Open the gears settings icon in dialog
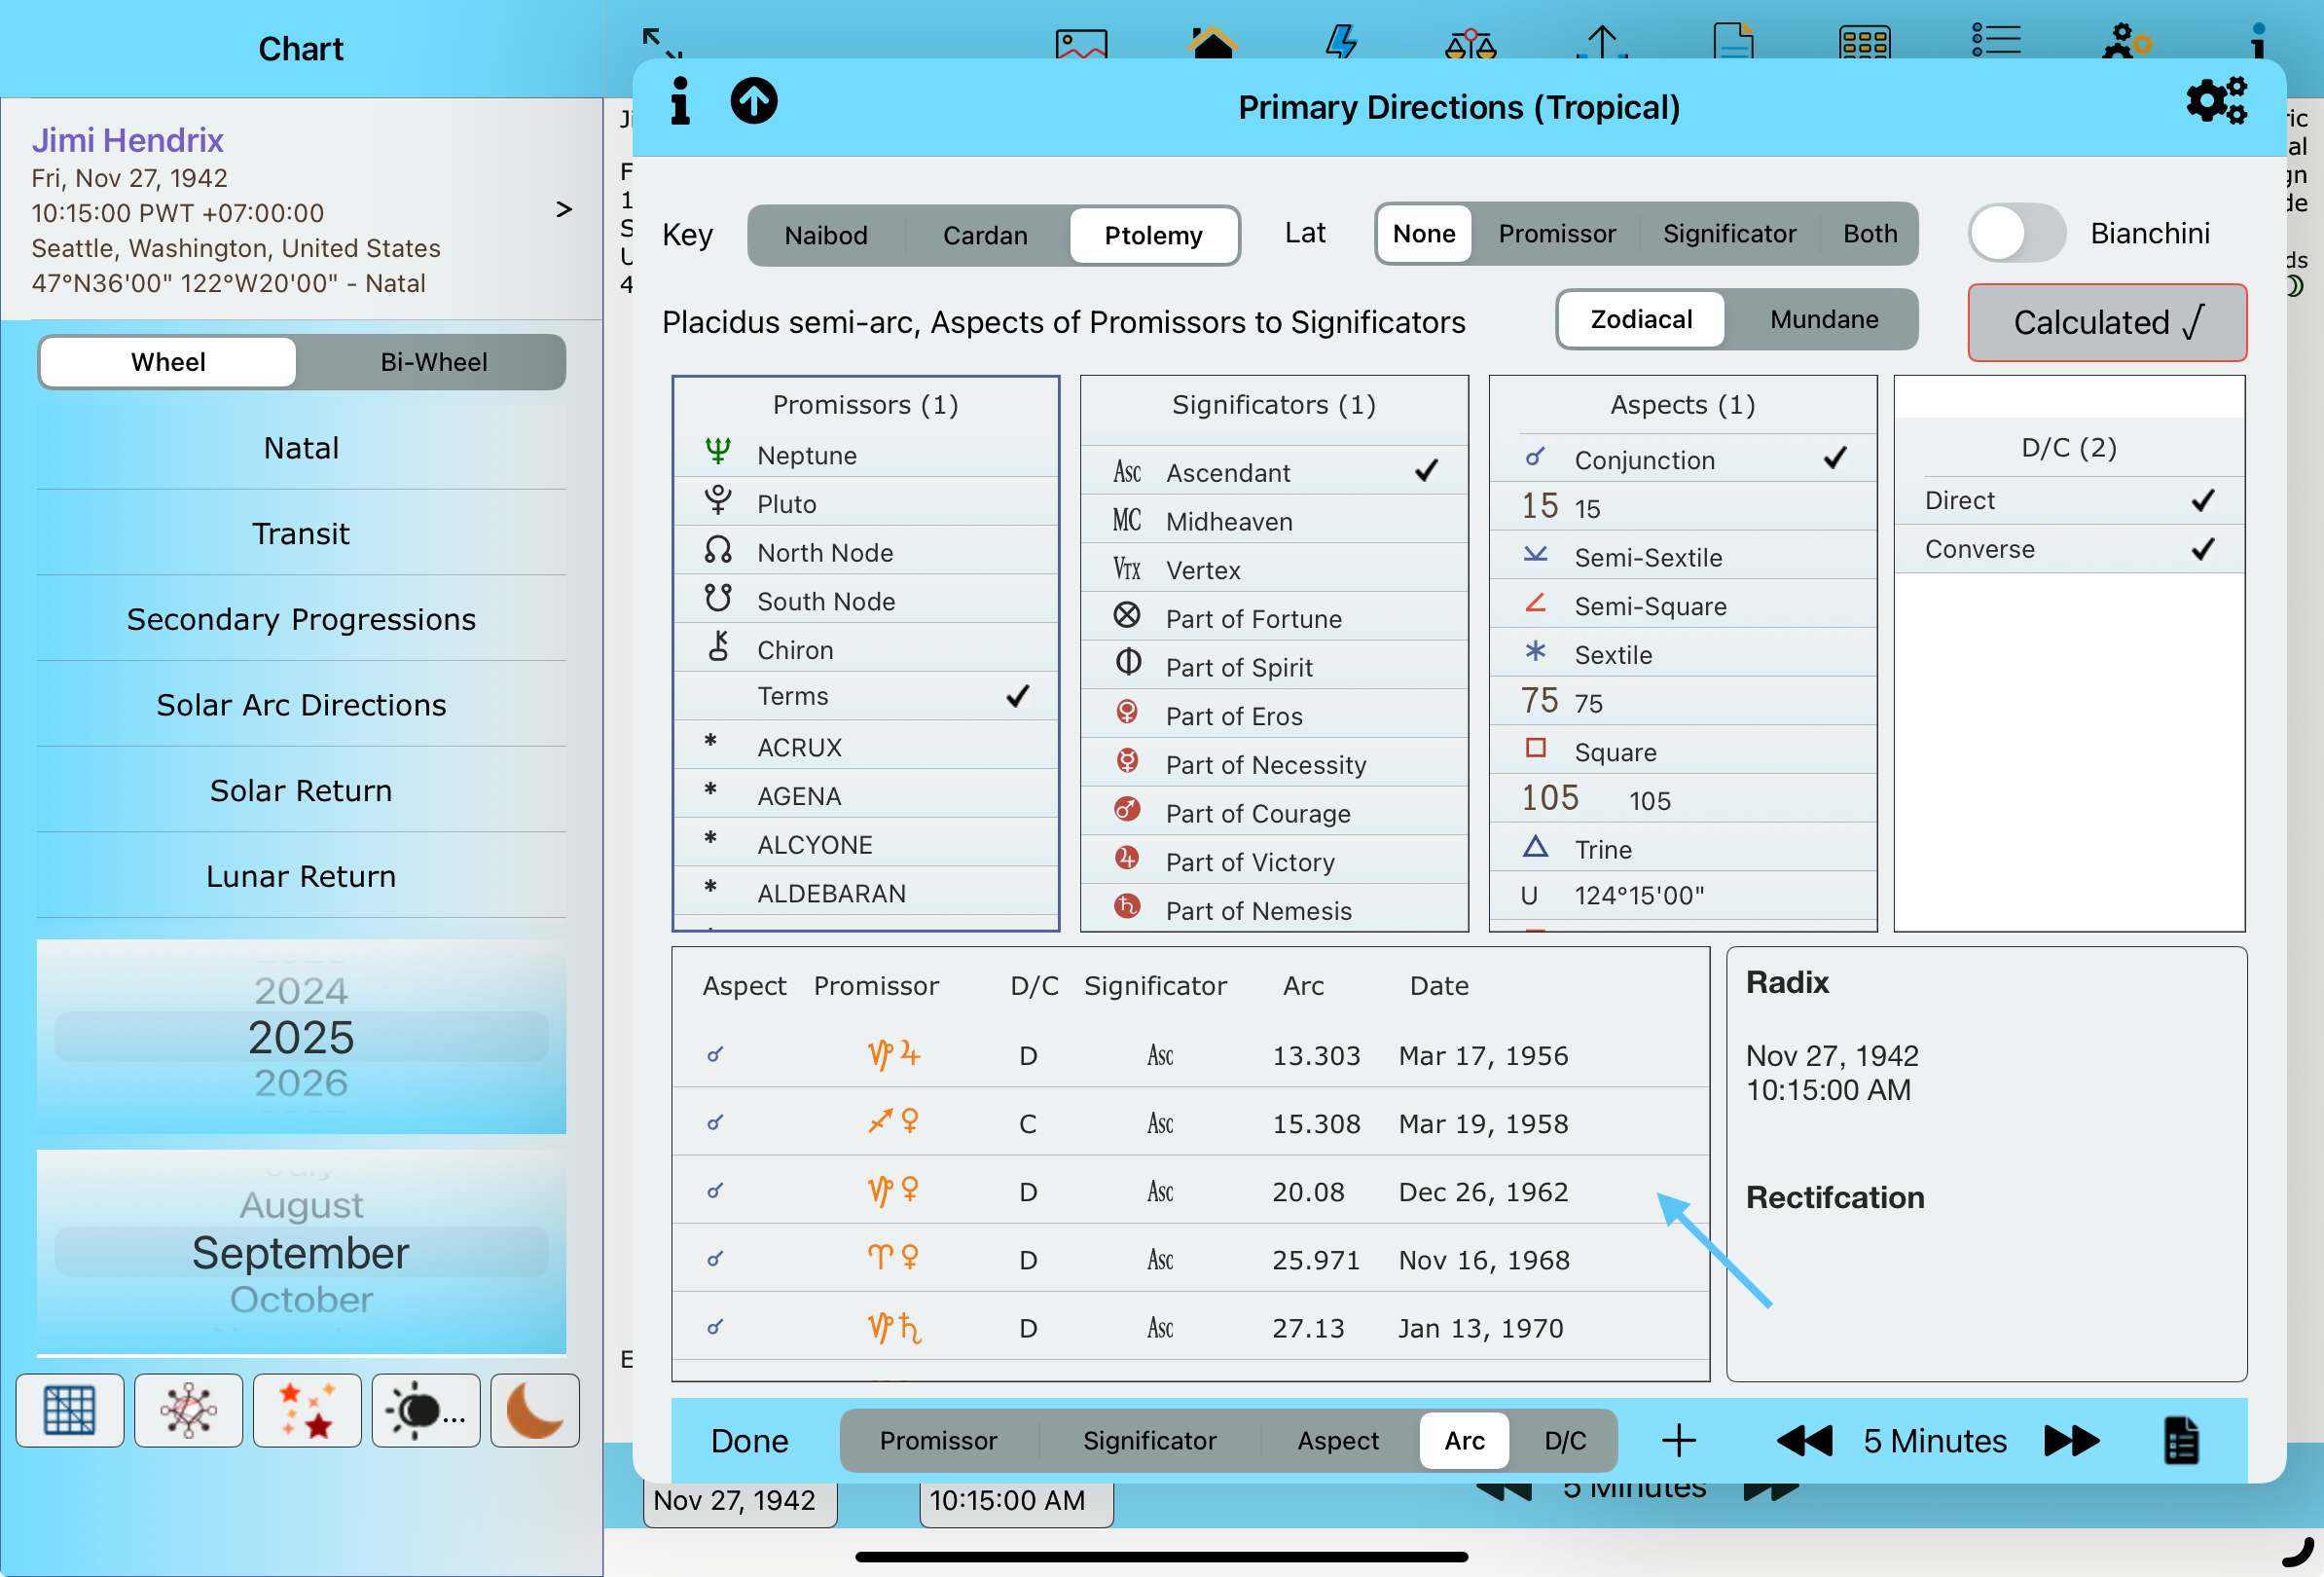2324x1577 pixels. pyautogui.click(x=2215, y=101)
